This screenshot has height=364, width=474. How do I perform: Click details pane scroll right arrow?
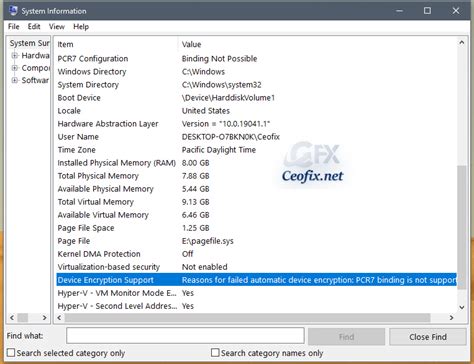click(x=451, y=318)
